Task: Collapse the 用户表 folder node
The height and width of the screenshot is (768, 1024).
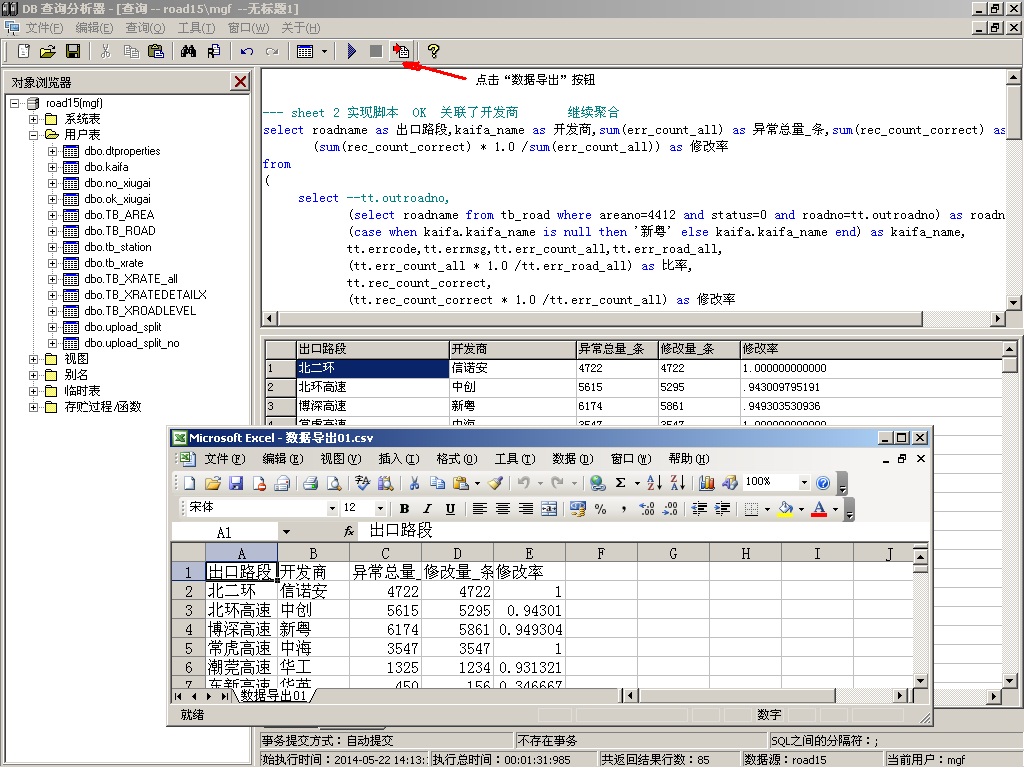Action: (33, 135)
